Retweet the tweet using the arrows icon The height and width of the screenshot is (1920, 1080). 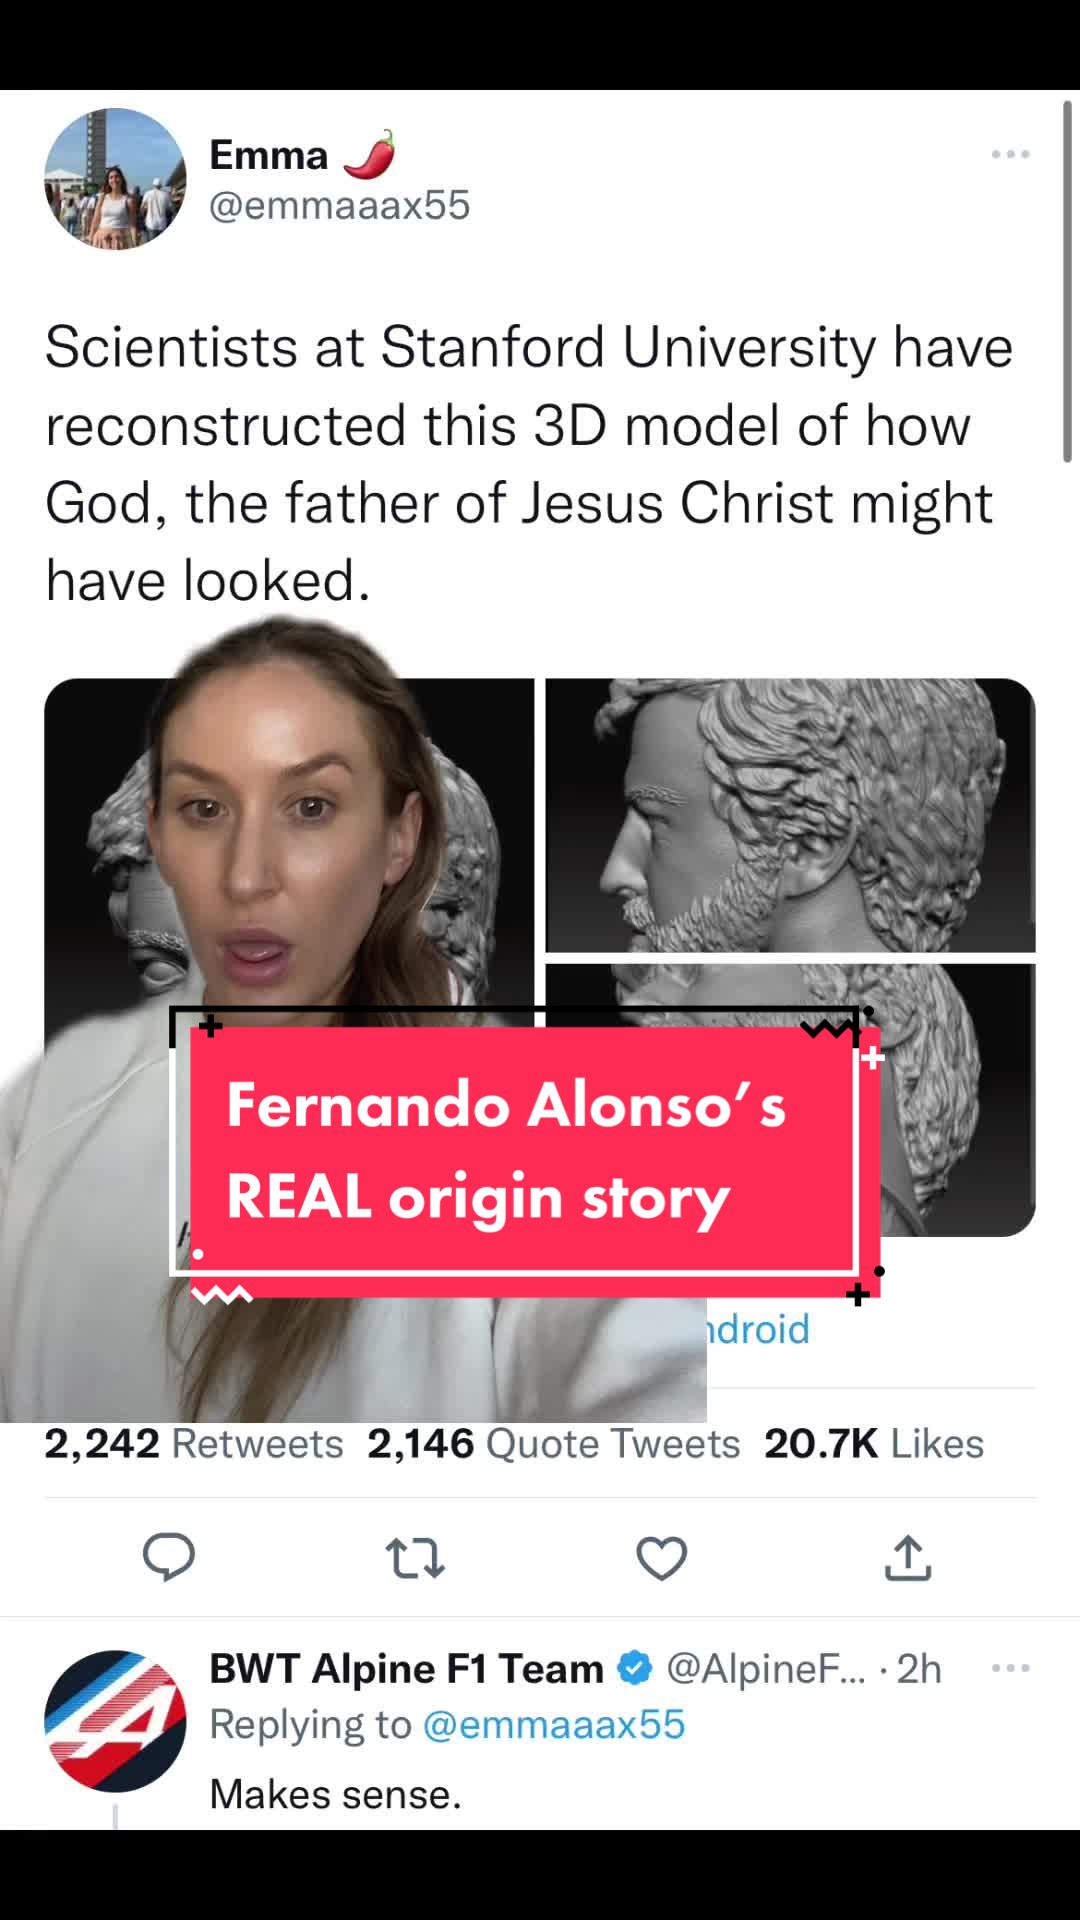pos(415,1558)
